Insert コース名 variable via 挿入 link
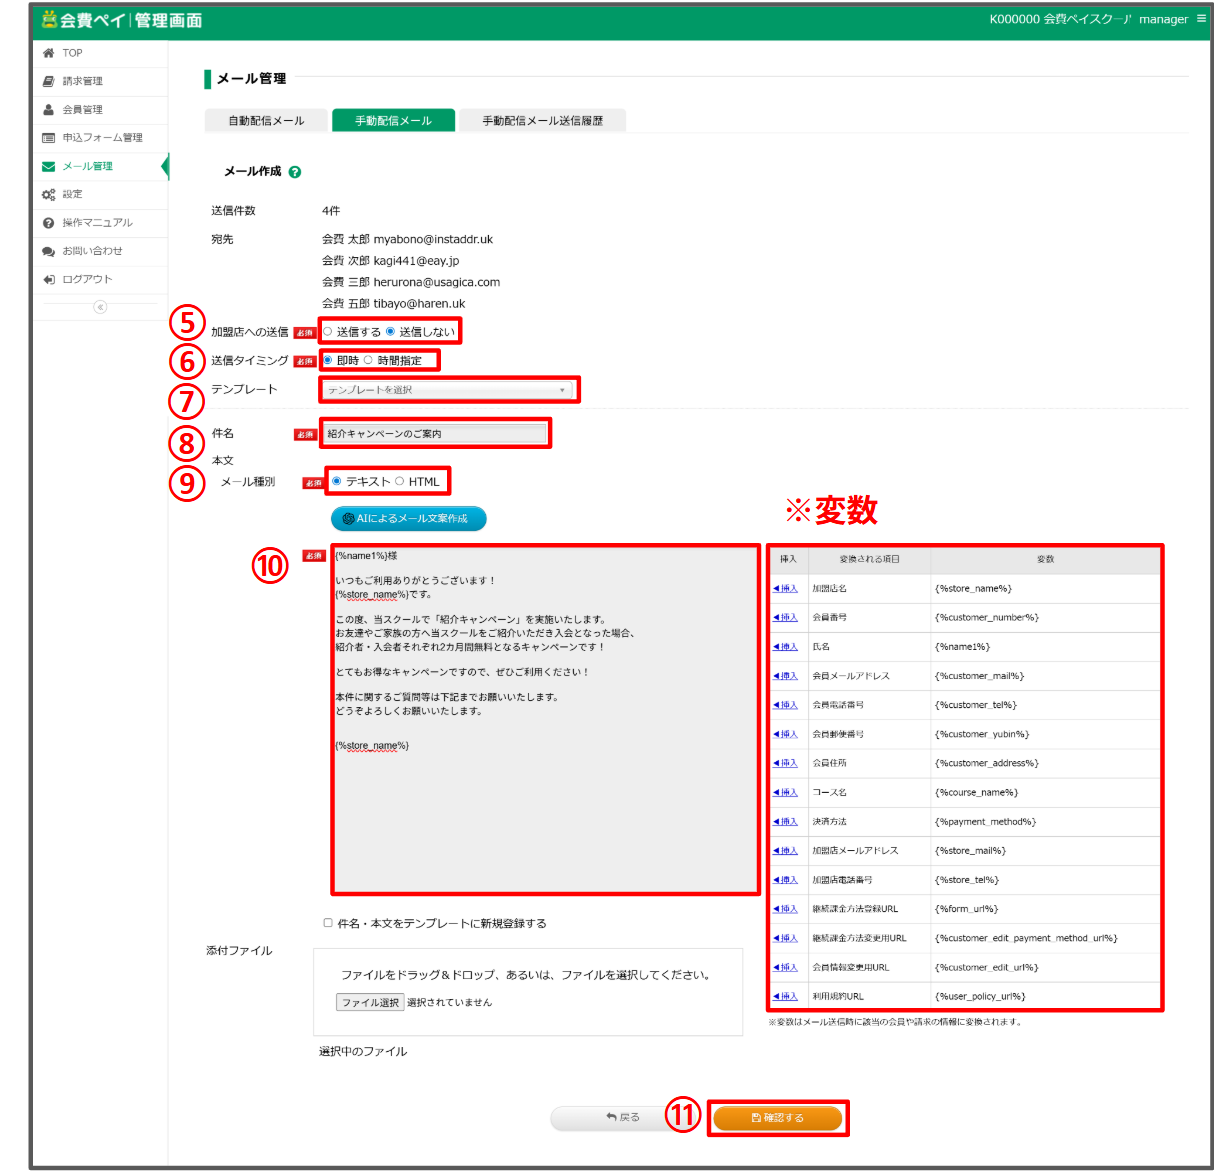Screen dimensions: 1214x1173 pos(786,793)
